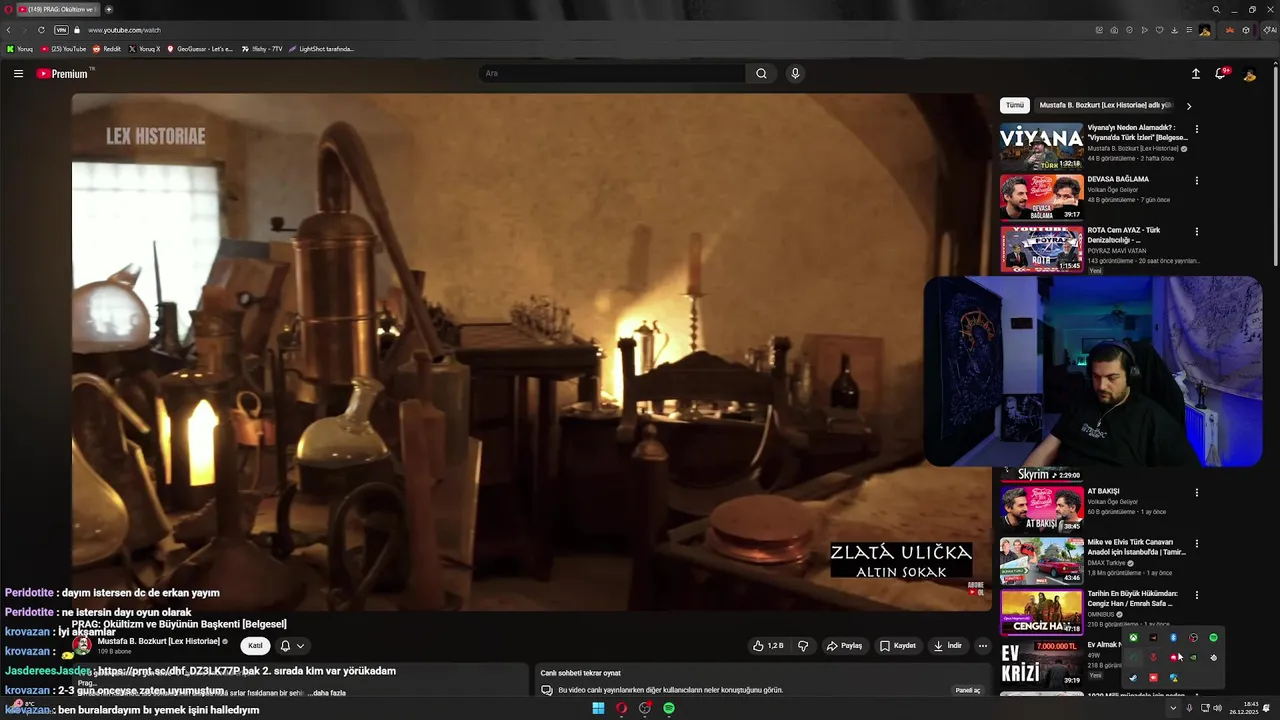Image resolution: width=1280 pixels, height=720 pixels.
Task: Select the Tümü filter chip
Action: pos(1015,105)
